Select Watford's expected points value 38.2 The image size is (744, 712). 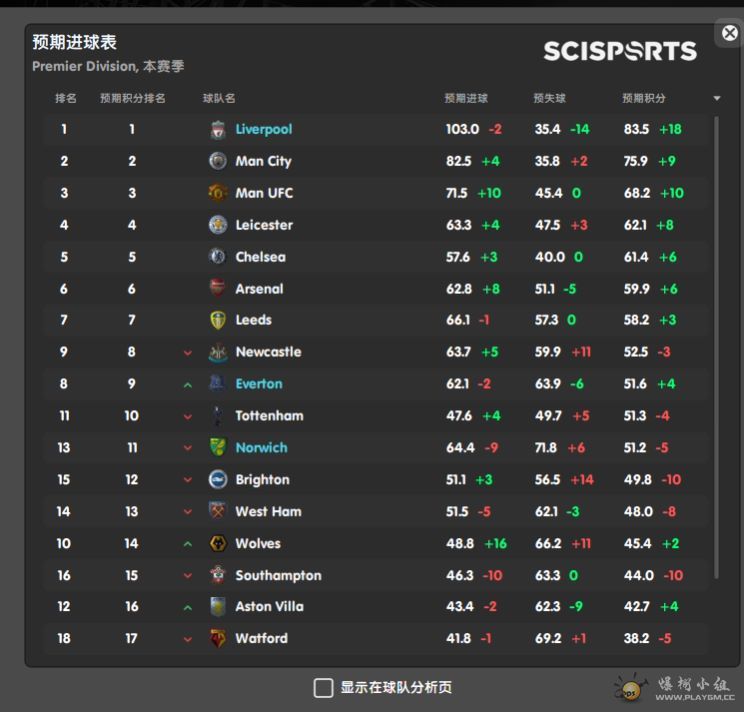636,638
